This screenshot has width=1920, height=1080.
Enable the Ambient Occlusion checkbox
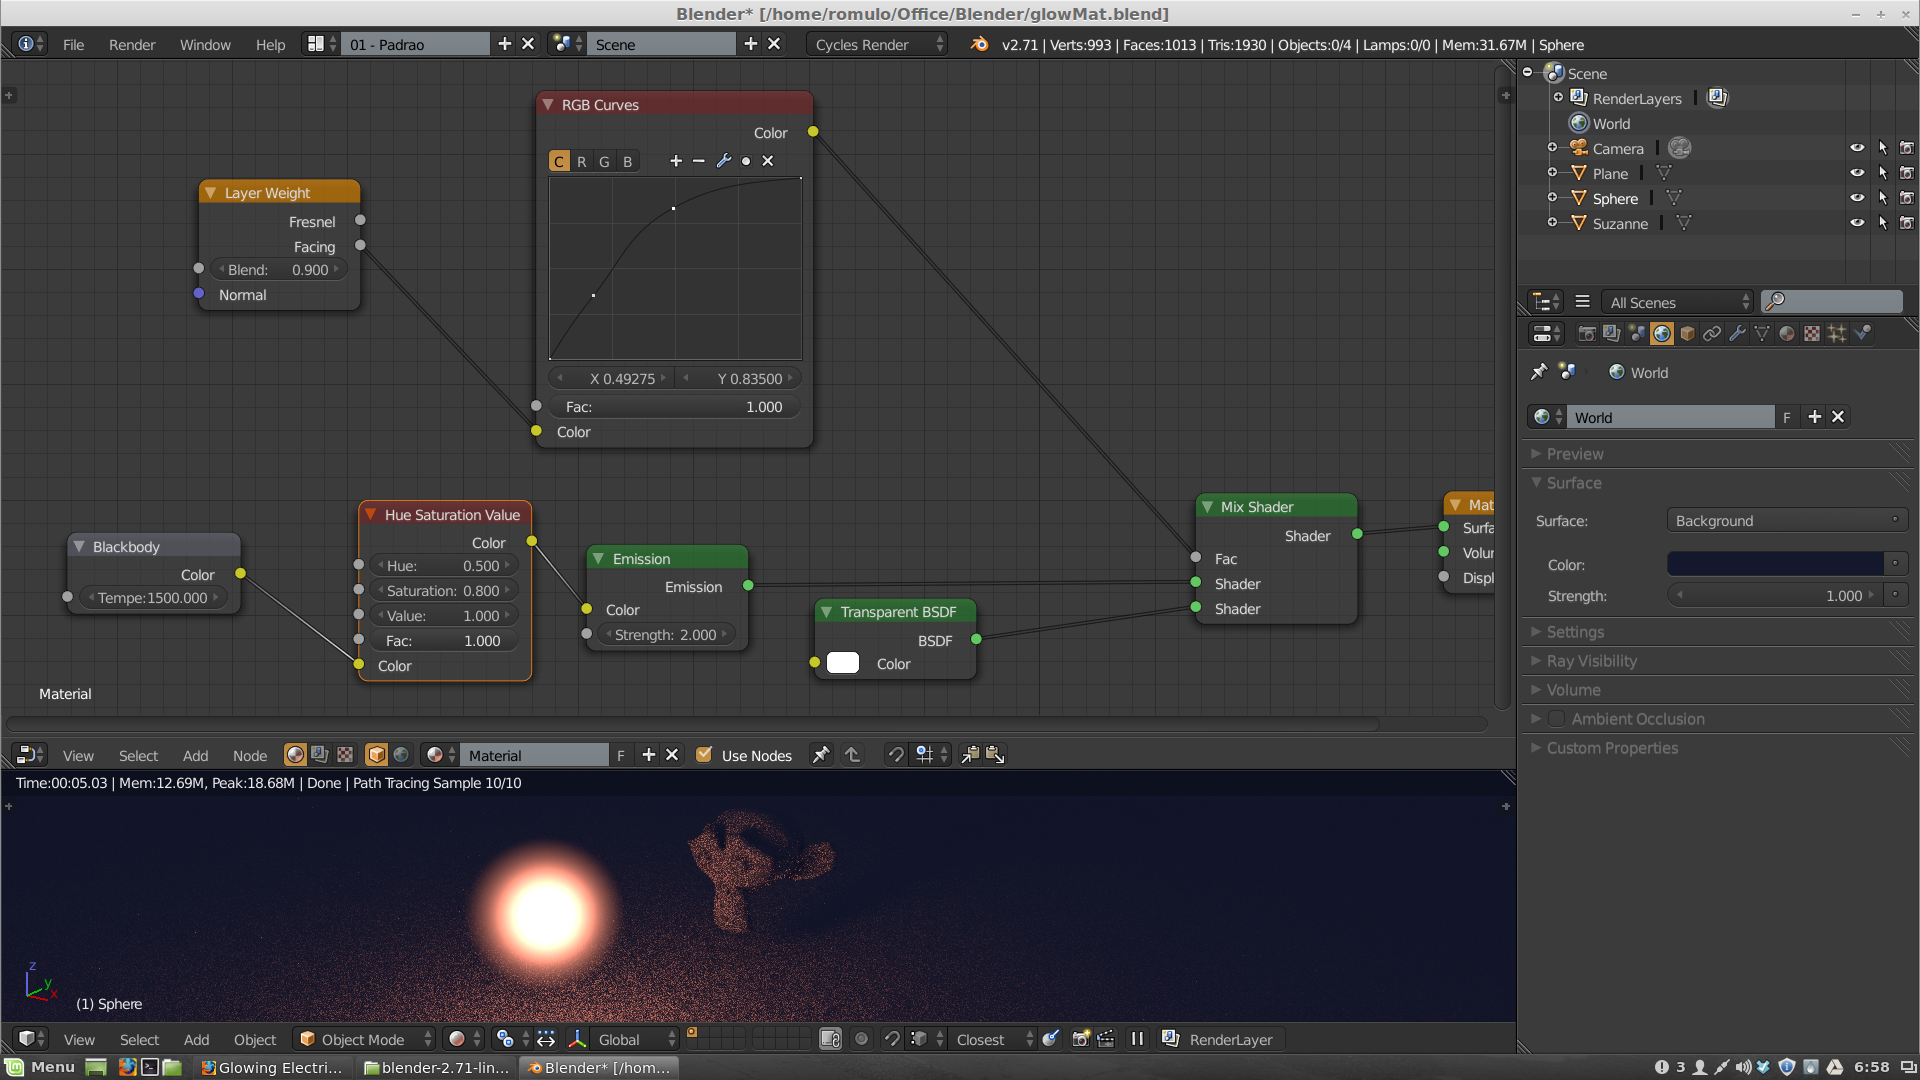coord(1556,719)
